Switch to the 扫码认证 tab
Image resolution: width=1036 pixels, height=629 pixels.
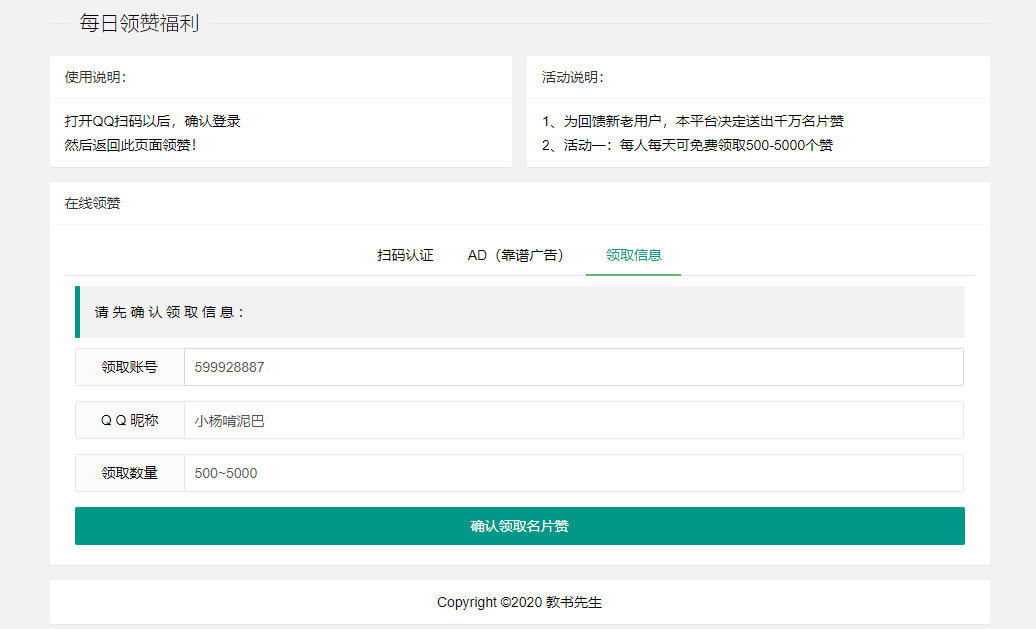pos(404,255)
